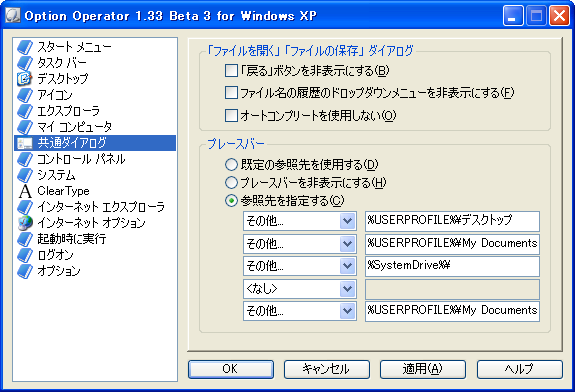Switch to エクスプローラ category
The height and width of the screenshot is (392, 575).
(69, 111)
